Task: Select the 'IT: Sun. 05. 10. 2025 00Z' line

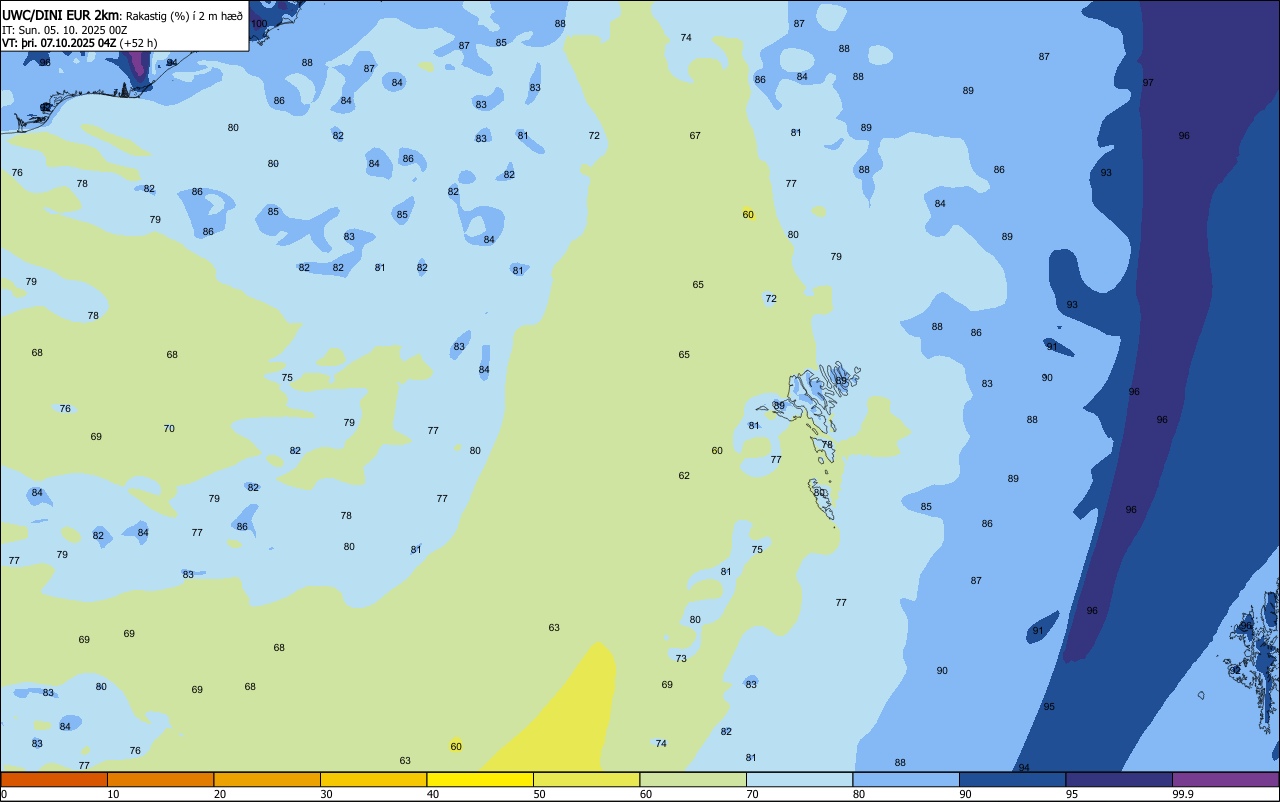Action: pyautogui.click(x=64, y=30)
